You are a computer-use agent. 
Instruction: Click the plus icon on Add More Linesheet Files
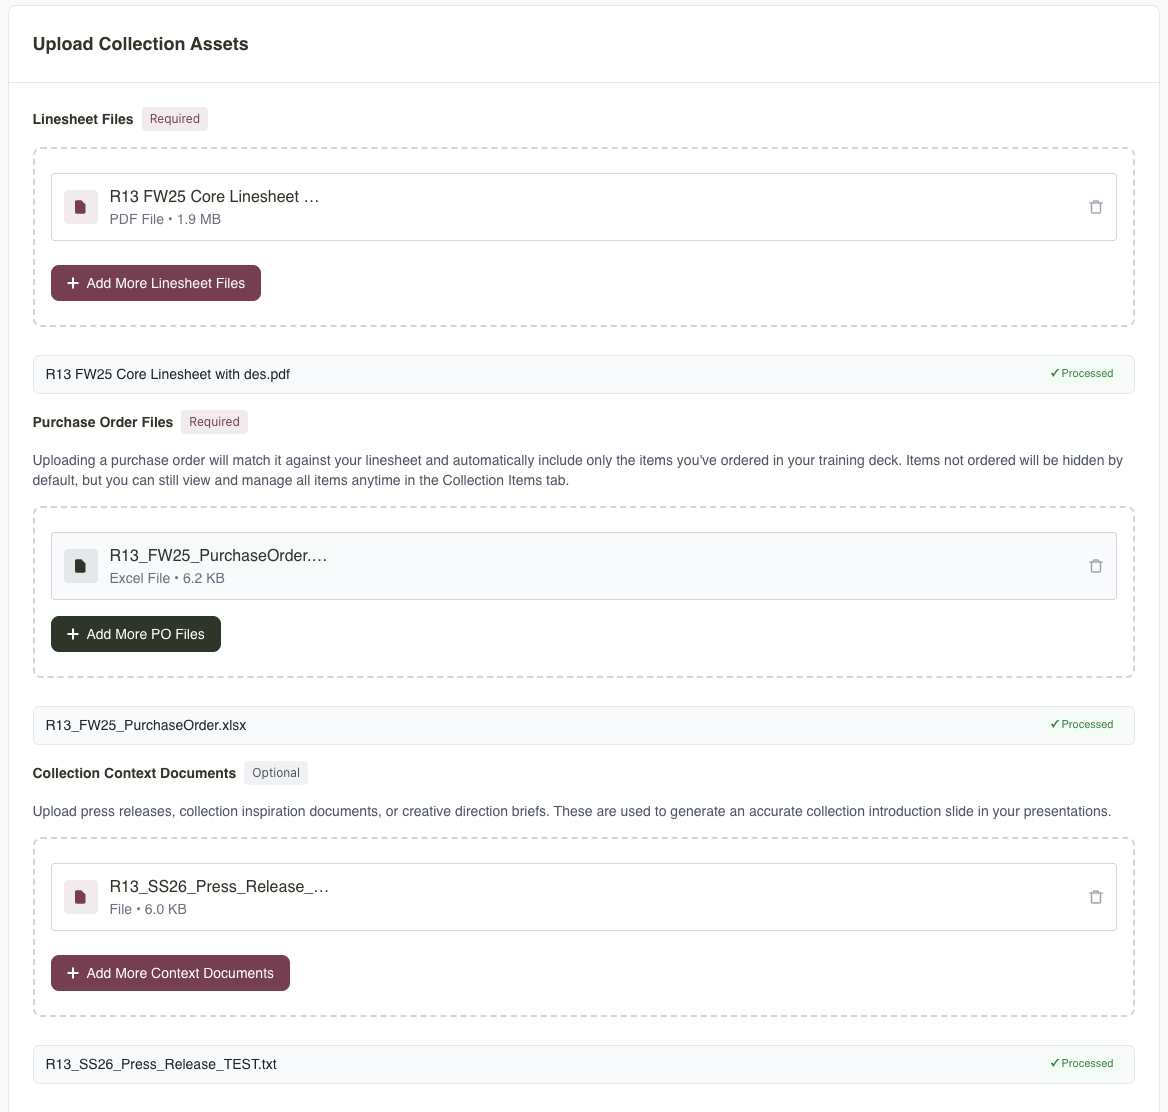coord(72,283)
